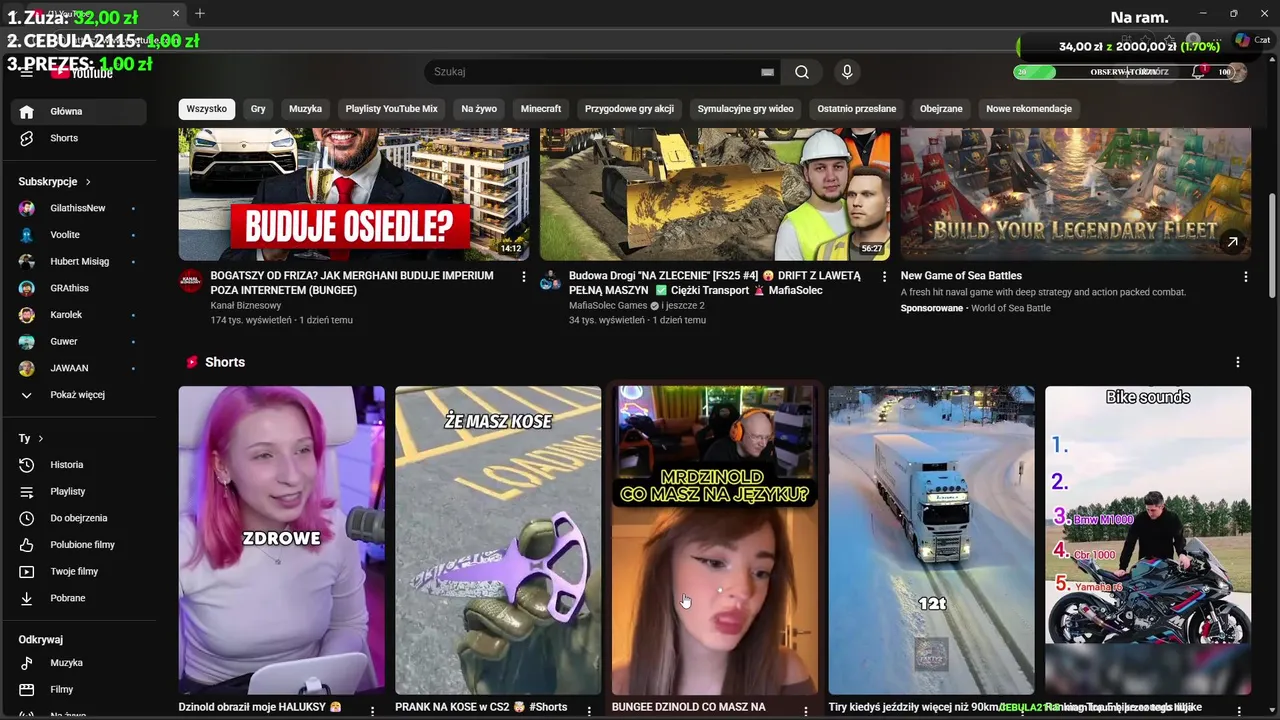1280x720 pixels.
Task: Visit MafiaSolec Games channel name
Action: click(608, 305)
